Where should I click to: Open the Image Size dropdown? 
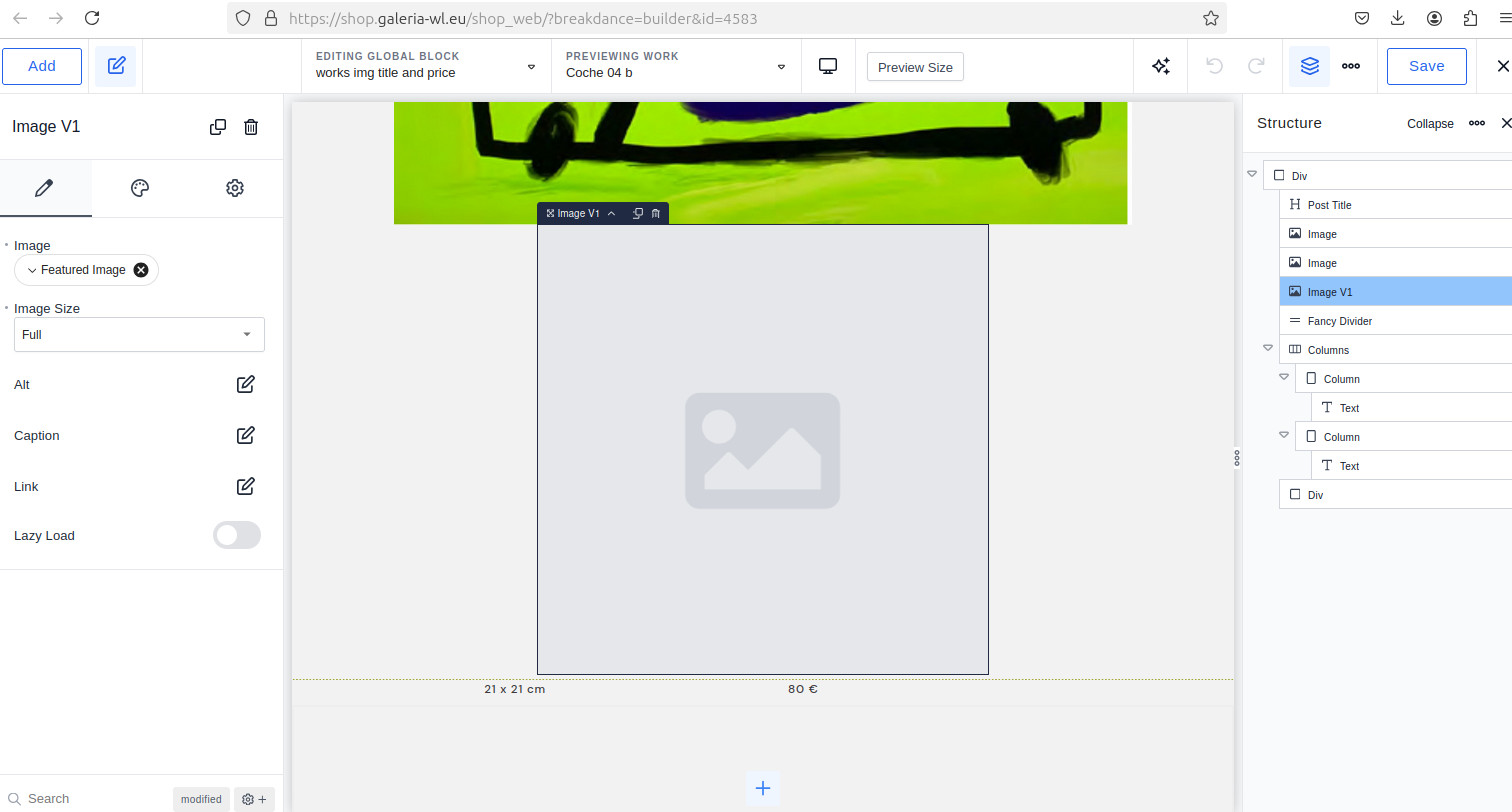(x=139, y=334)
